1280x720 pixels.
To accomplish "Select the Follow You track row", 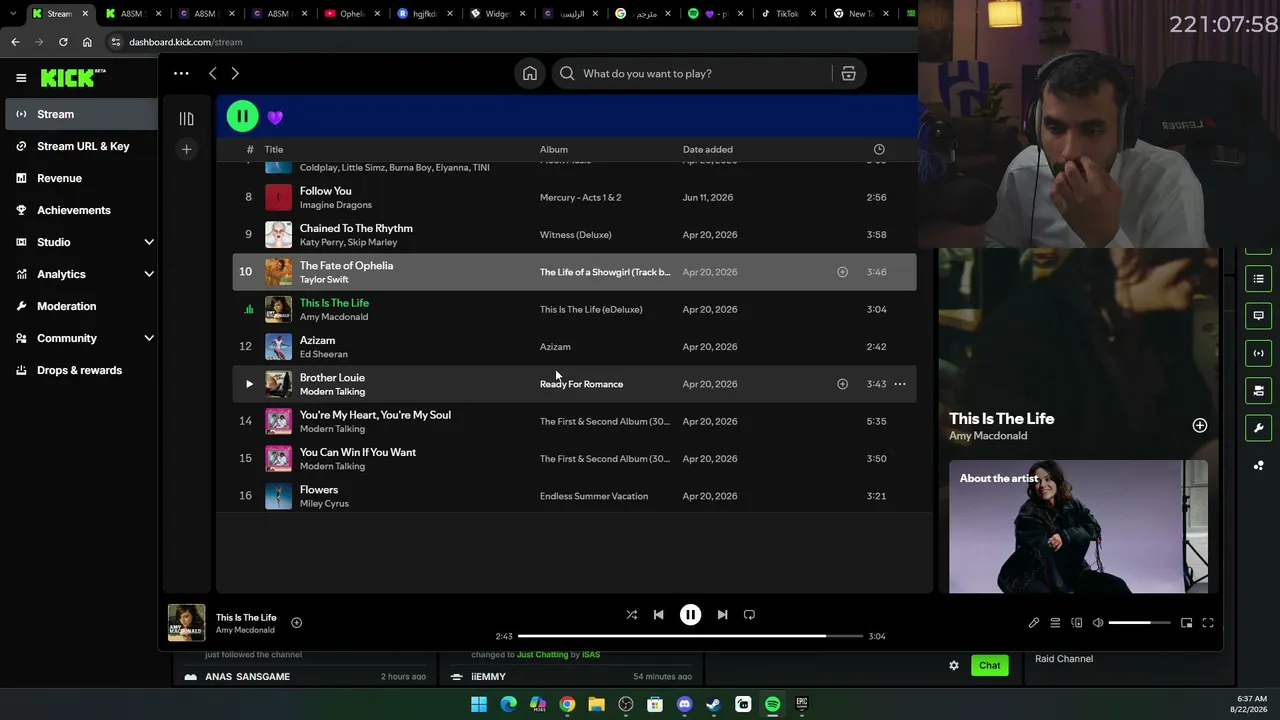I will point(574,197).
